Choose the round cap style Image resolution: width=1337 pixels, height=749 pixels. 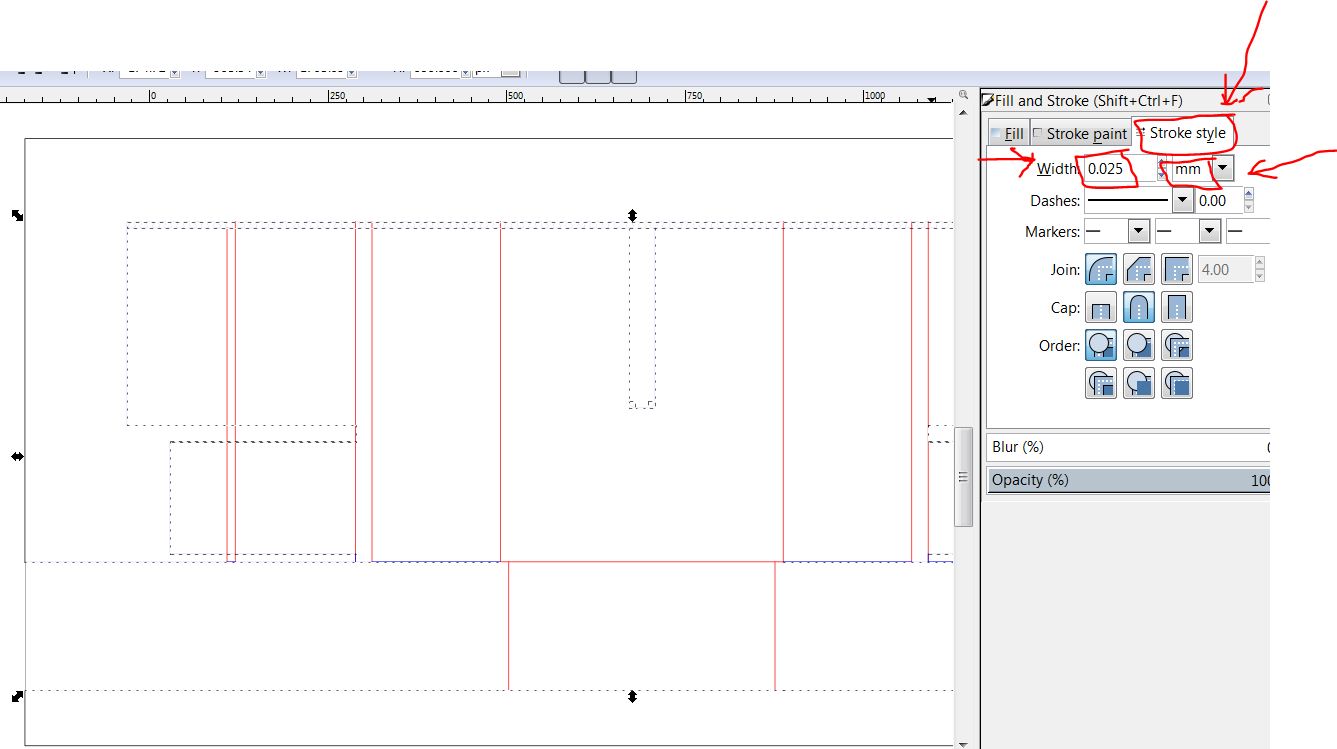point(1139,308)
